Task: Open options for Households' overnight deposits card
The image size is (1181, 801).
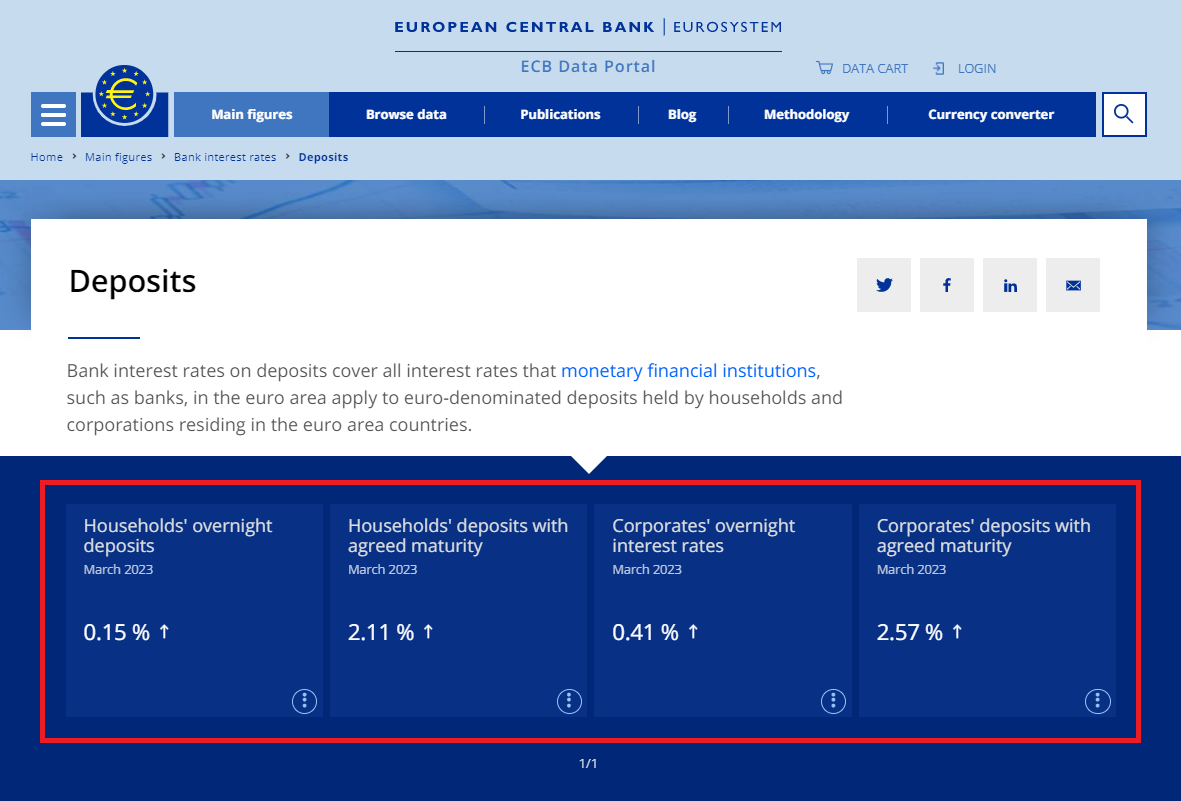Action: pyautogui.click(x=304, y=701)
